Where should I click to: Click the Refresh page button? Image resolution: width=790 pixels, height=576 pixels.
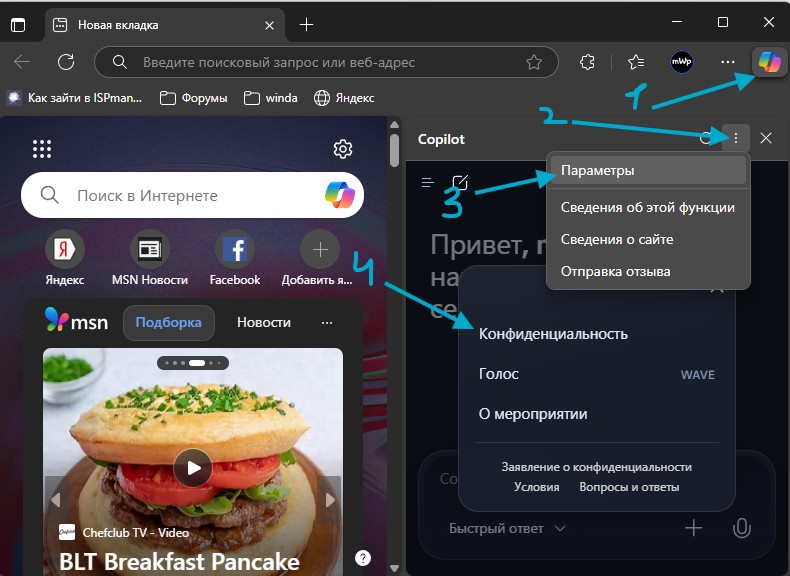pyautogui.click(x=66, y=62)
